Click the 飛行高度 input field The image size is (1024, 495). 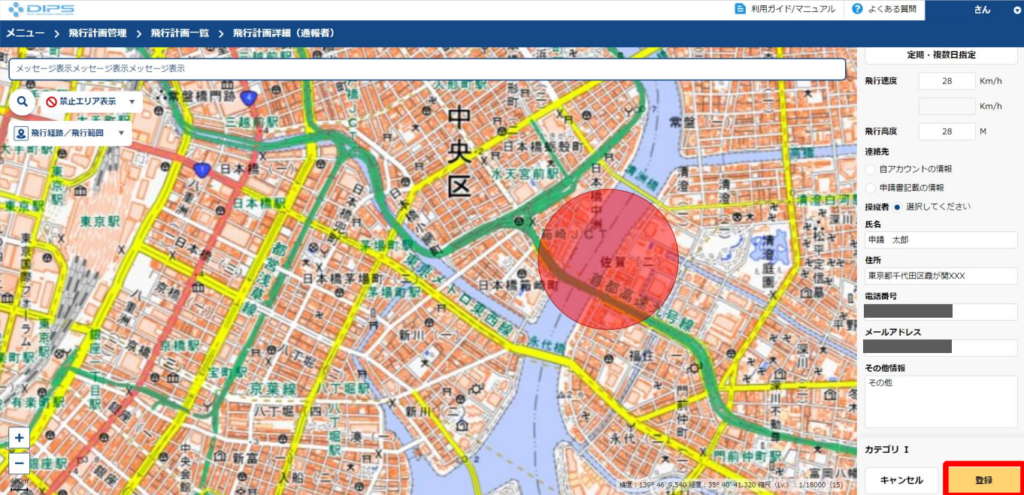(946, 132)
